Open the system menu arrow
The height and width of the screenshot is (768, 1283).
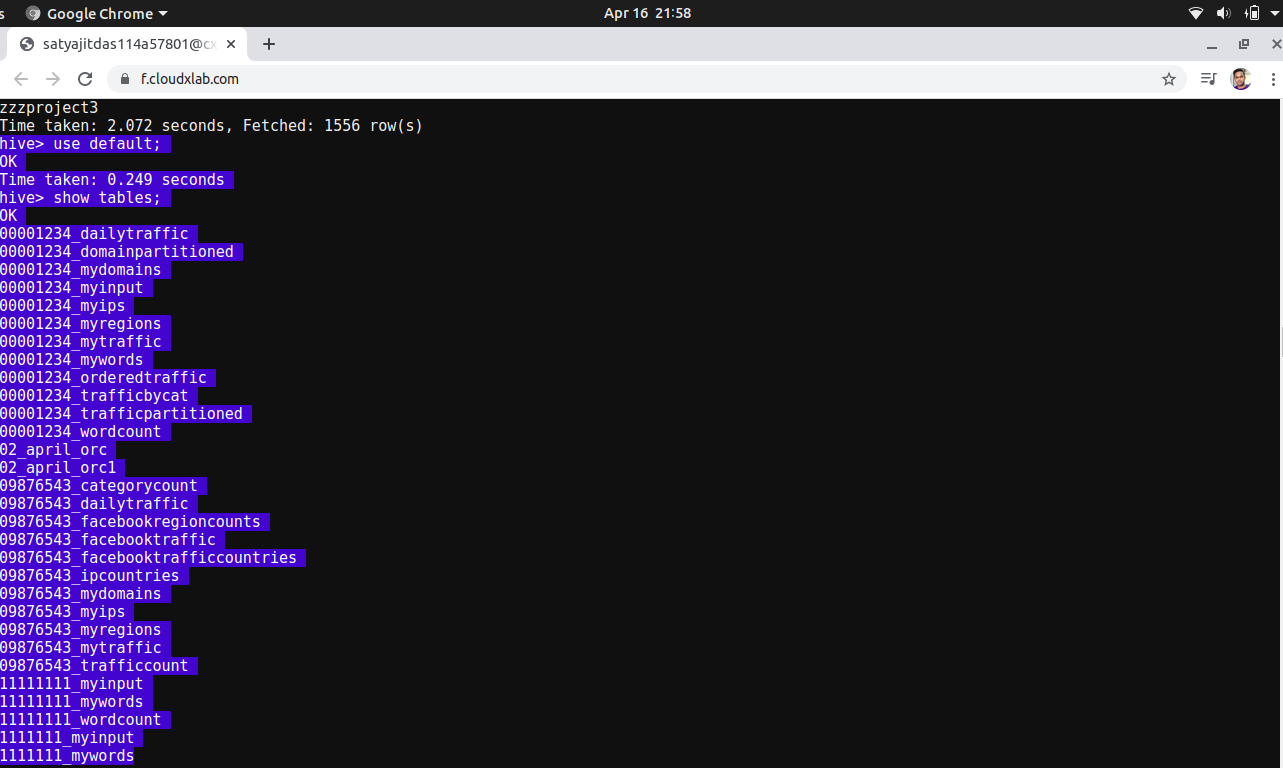coord(1276,14)
